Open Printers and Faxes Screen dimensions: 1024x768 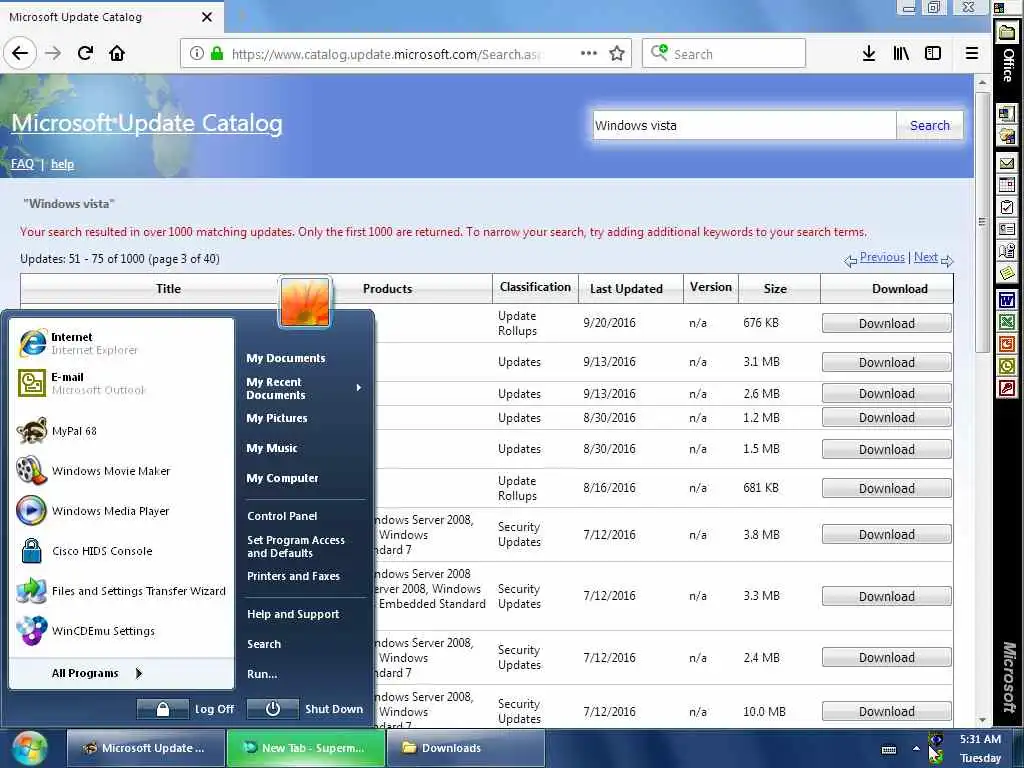click(293, 576)
